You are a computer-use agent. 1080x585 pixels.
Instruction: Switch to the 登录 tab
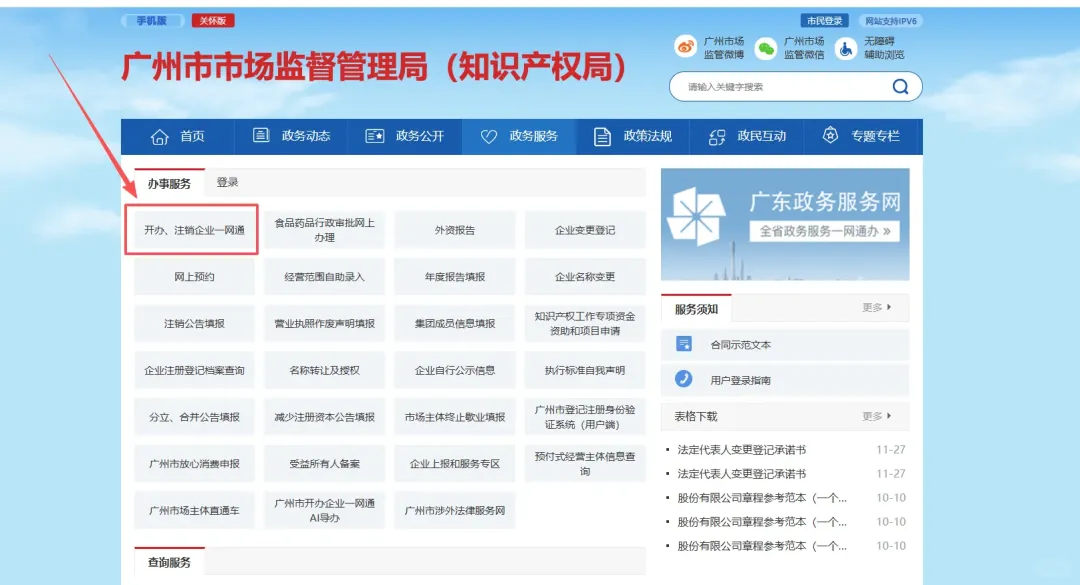(225, 183)
